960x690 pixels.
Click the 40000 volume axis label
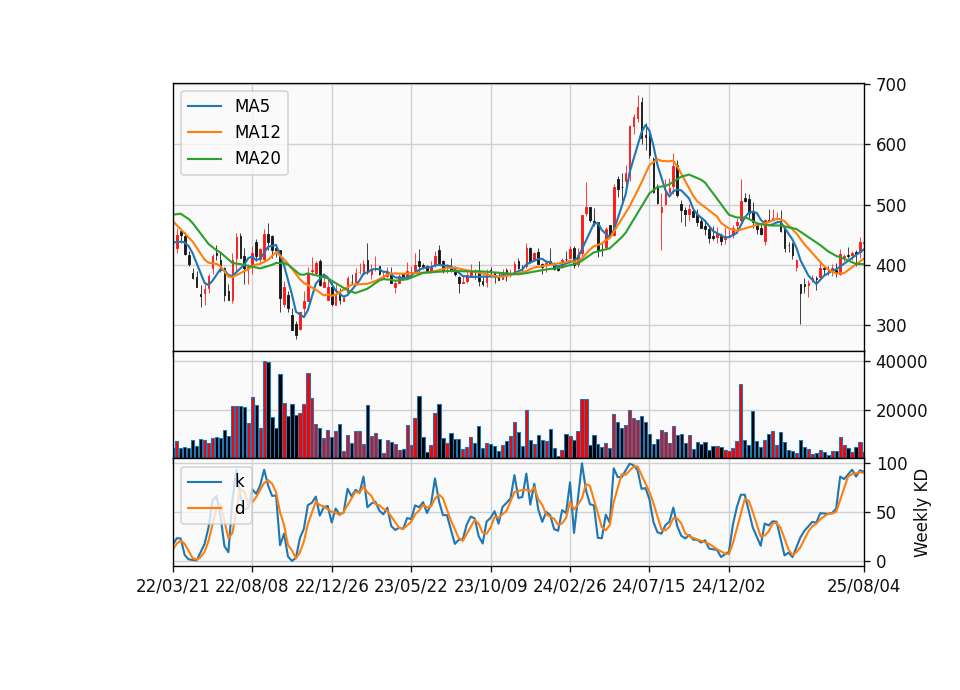[x=901, y=362]
